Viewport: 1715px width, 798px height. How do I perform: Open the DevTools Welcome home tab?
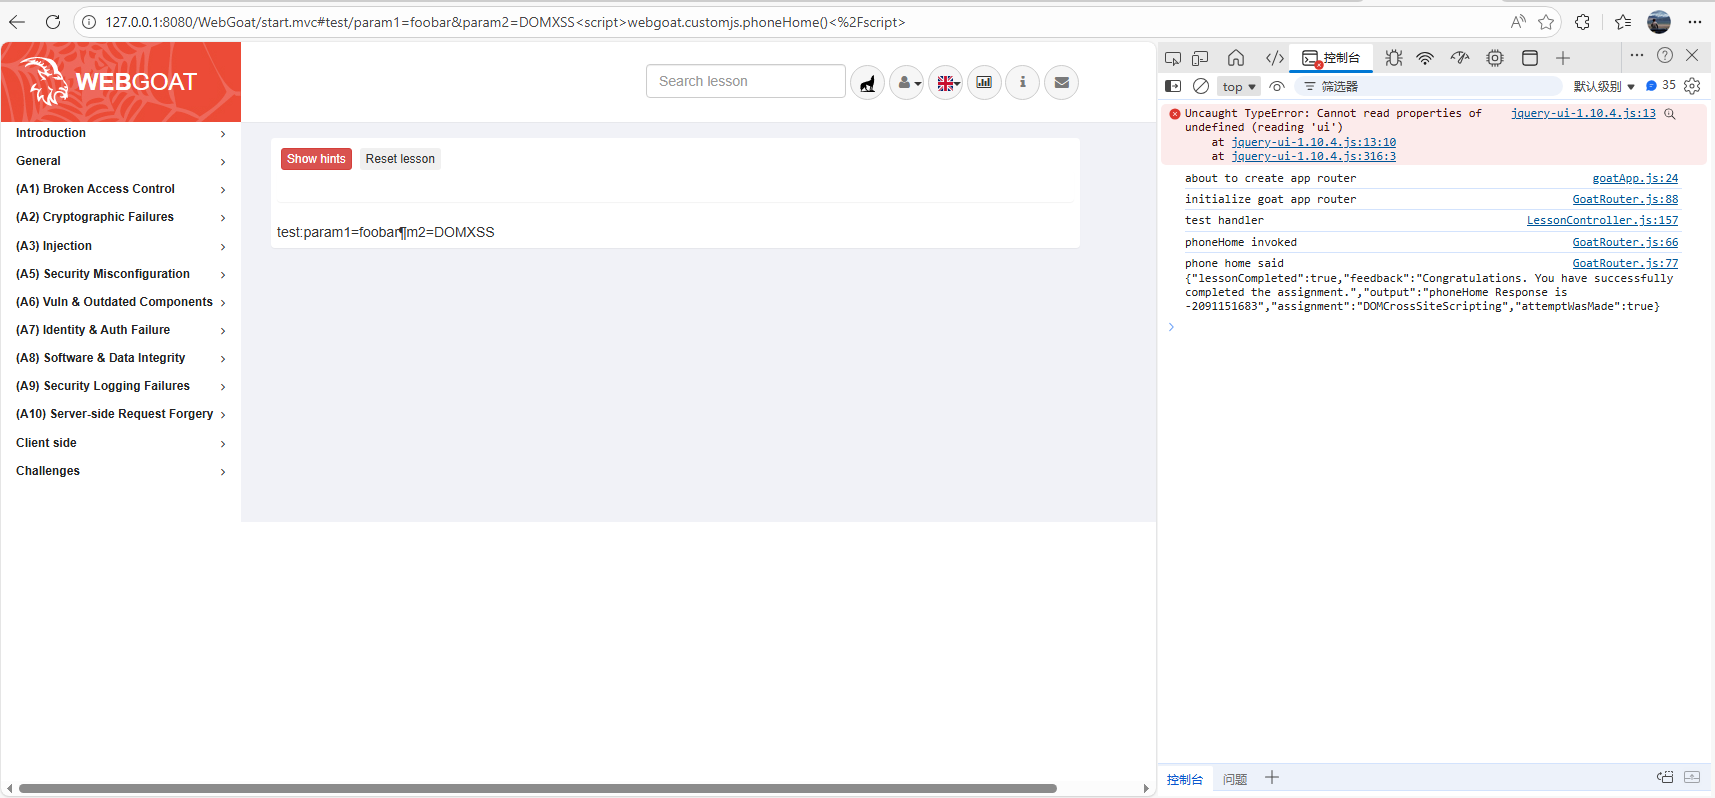coord(1236,58)
